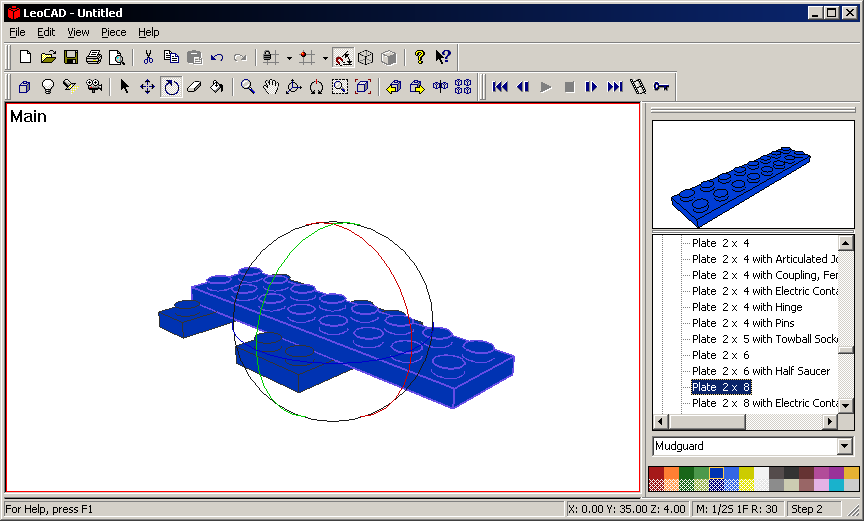Select Plate 2 x 6 in list
864x521 pixels.
coord(720,355)
